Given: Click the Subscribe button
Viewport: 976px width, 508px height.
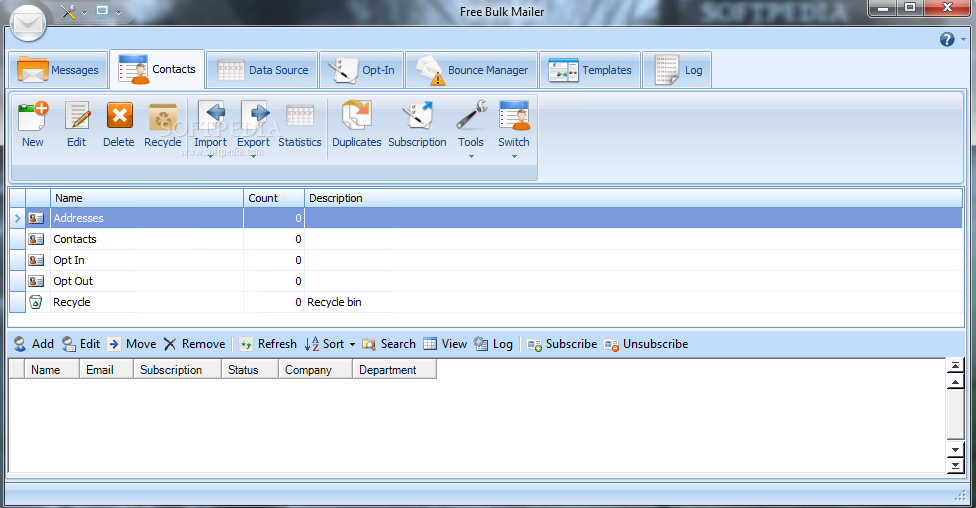Looking at the screenshot, I should (x=561, y=344).
